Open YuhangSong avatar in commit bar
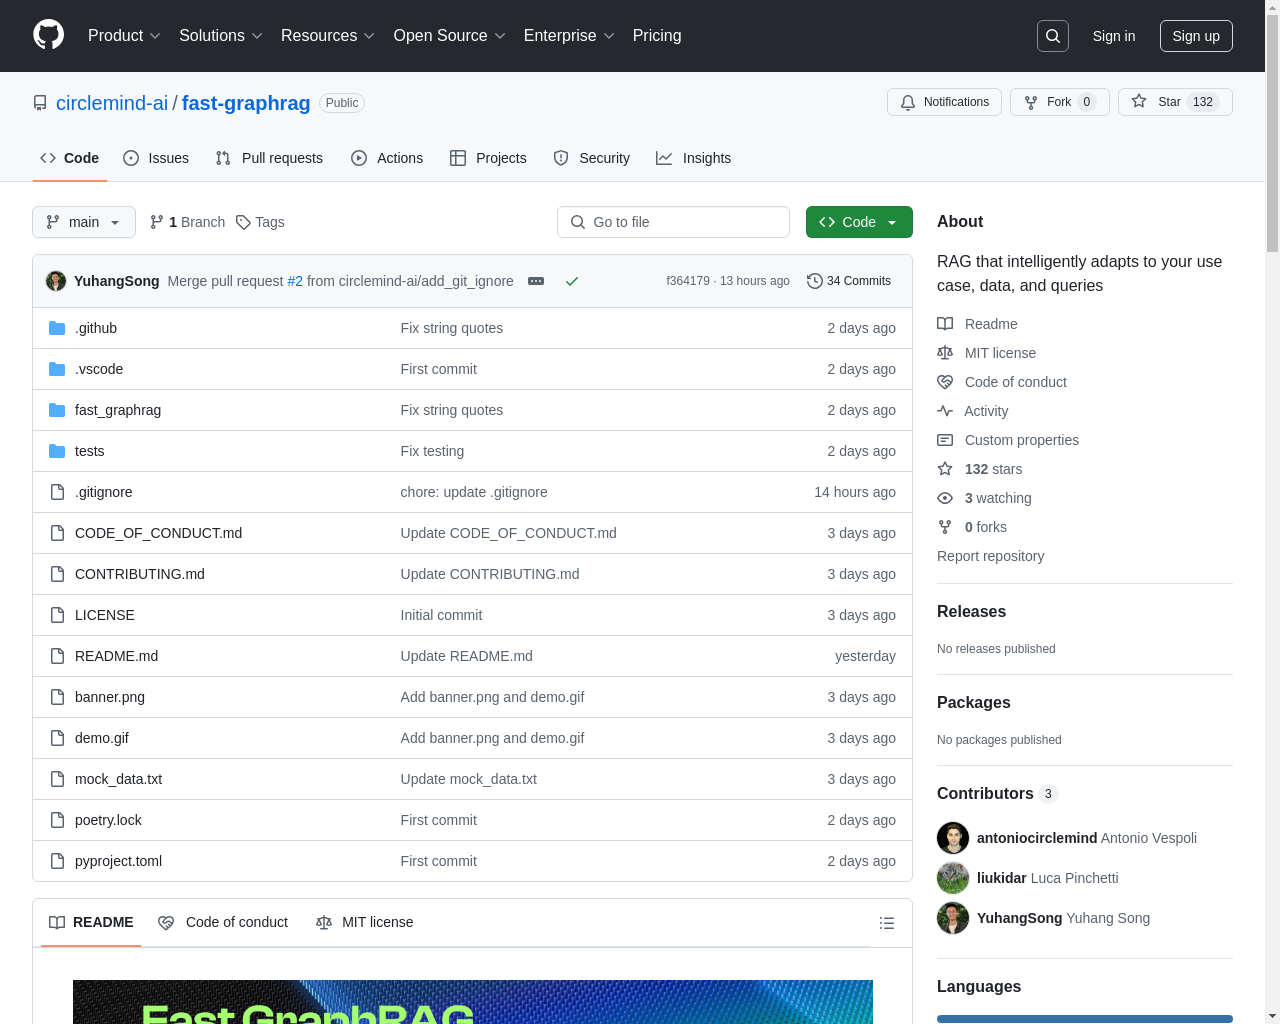Image resolution: width=1280 pixels, height=1024 pixels. coord(56,281)
